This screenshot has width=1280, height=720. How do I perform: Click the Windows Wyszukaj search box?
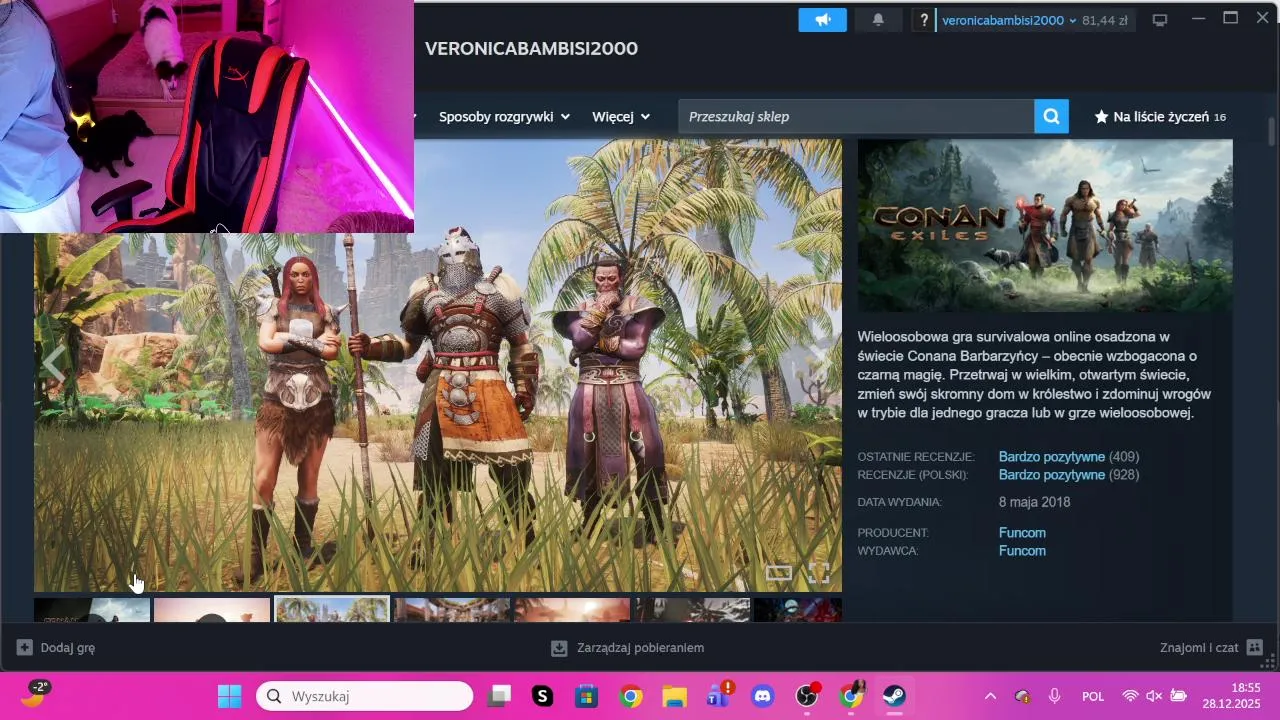(364, 696)
